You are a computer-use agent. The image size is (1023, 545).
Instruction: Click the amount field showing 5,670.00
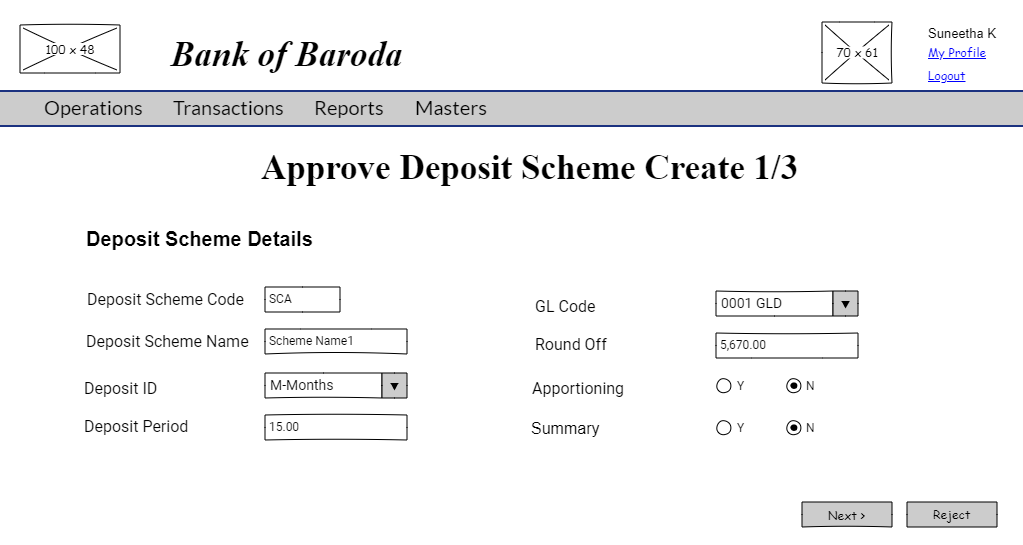coord(786,345)
